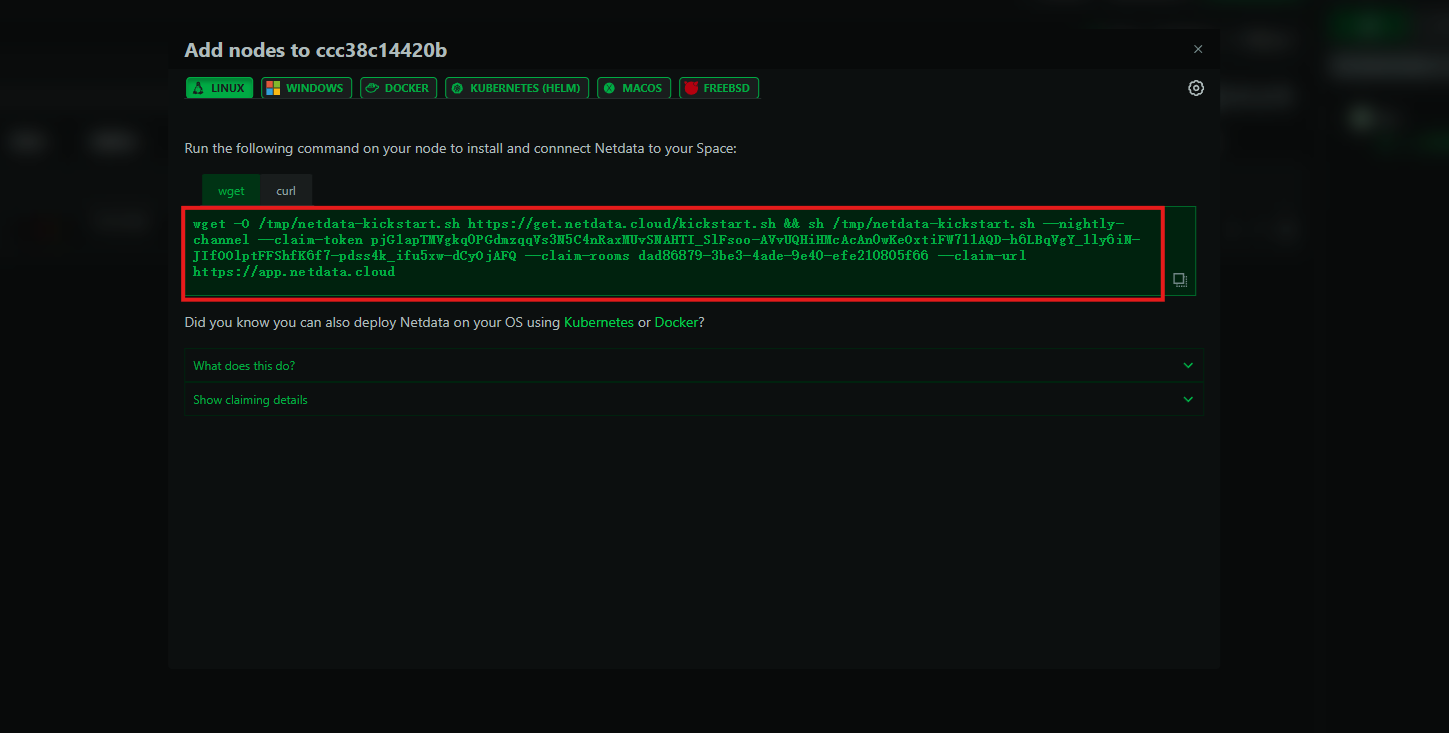Show the wget install command
The image size is (1449, 733).
point(231,191)
